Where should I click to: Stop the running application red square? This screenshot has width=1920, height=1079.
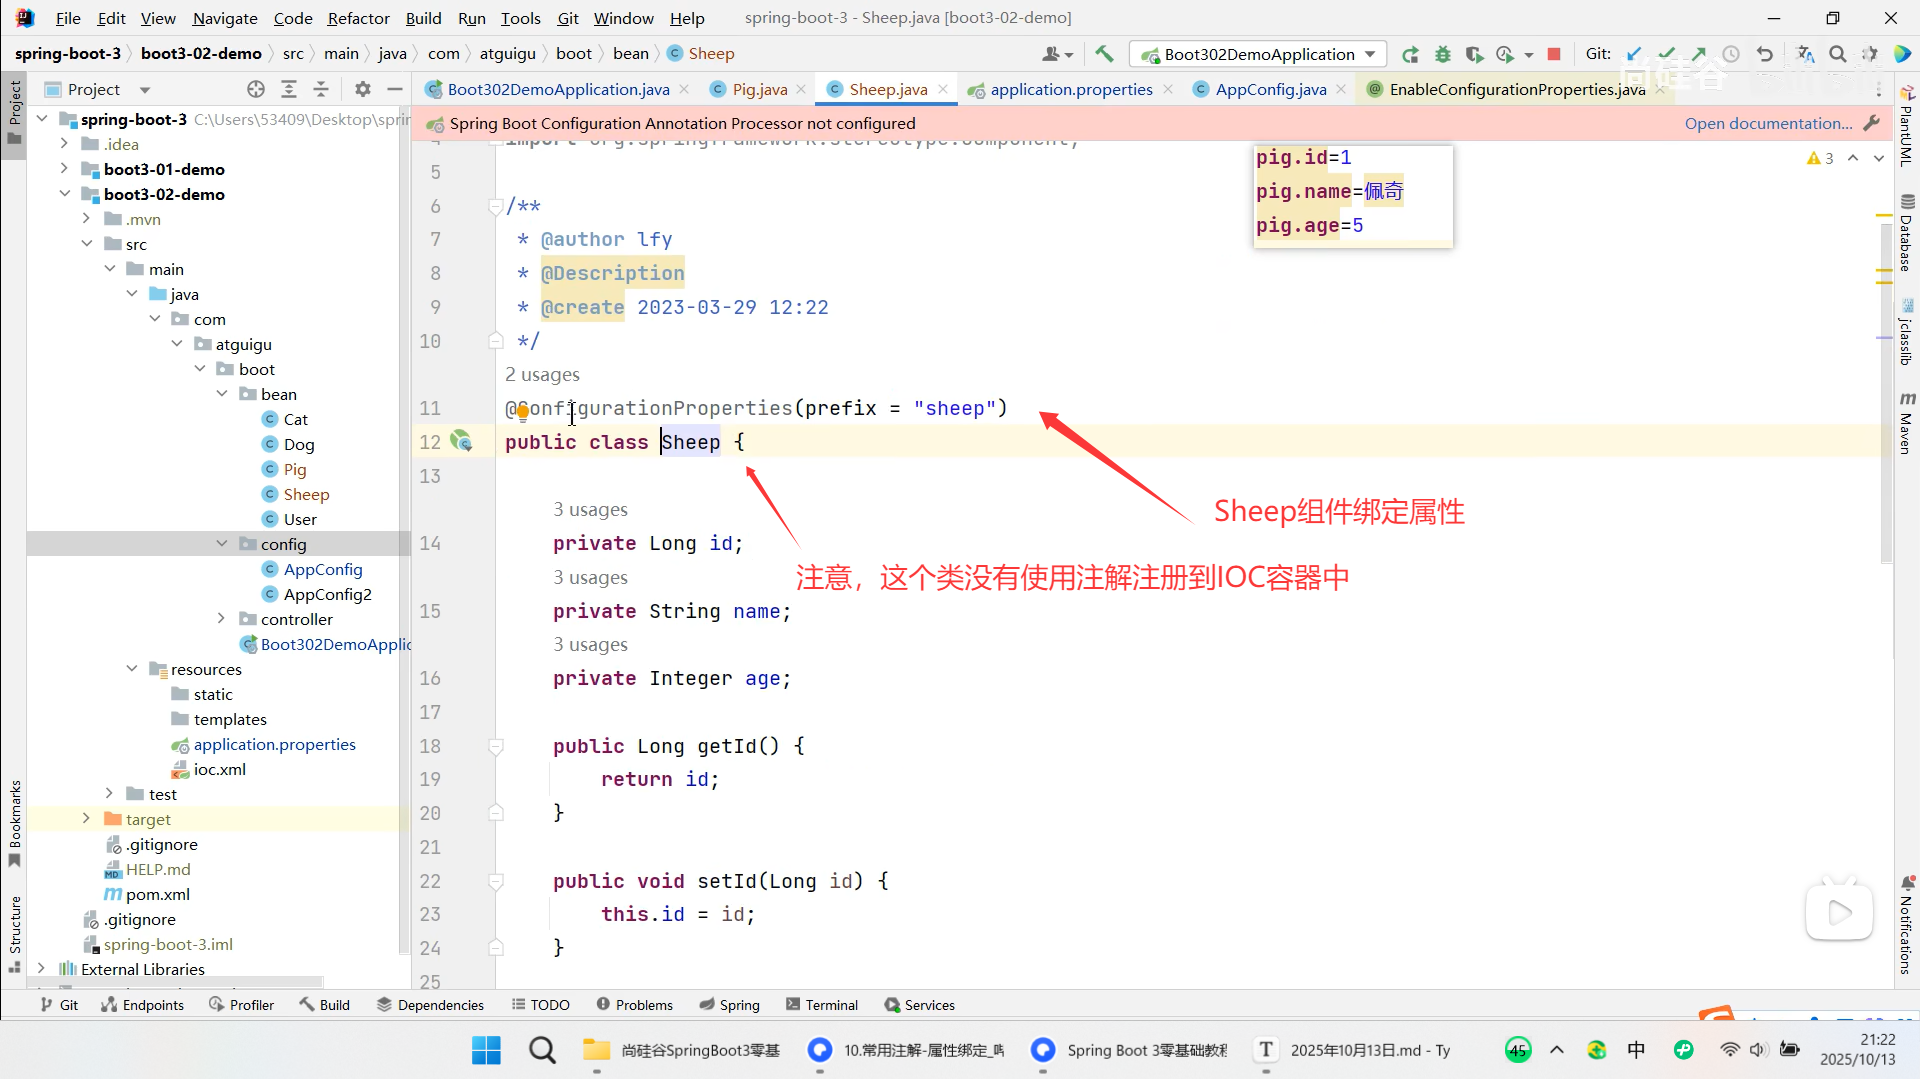tap(1554, 54)
